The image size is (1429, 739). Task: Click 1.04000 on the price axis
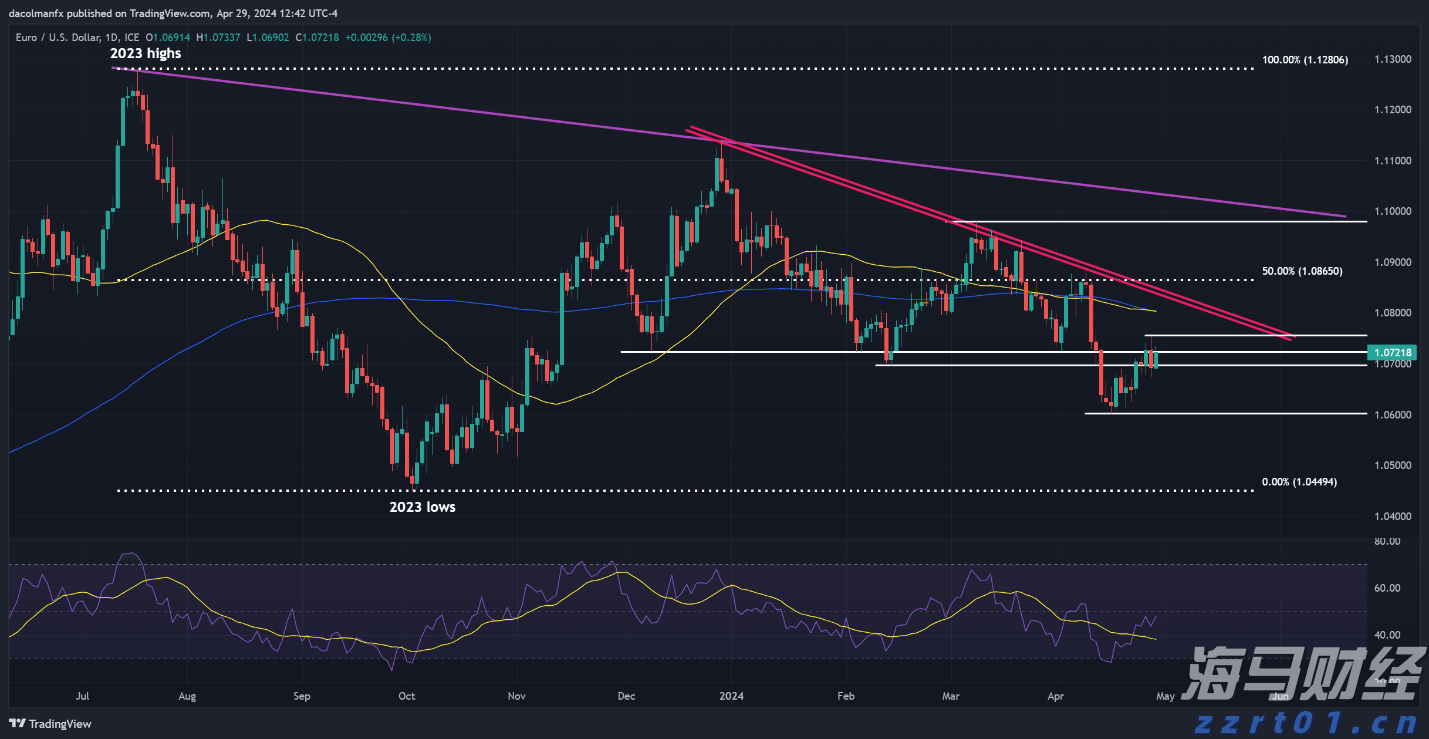click(x=1395, y=517)
